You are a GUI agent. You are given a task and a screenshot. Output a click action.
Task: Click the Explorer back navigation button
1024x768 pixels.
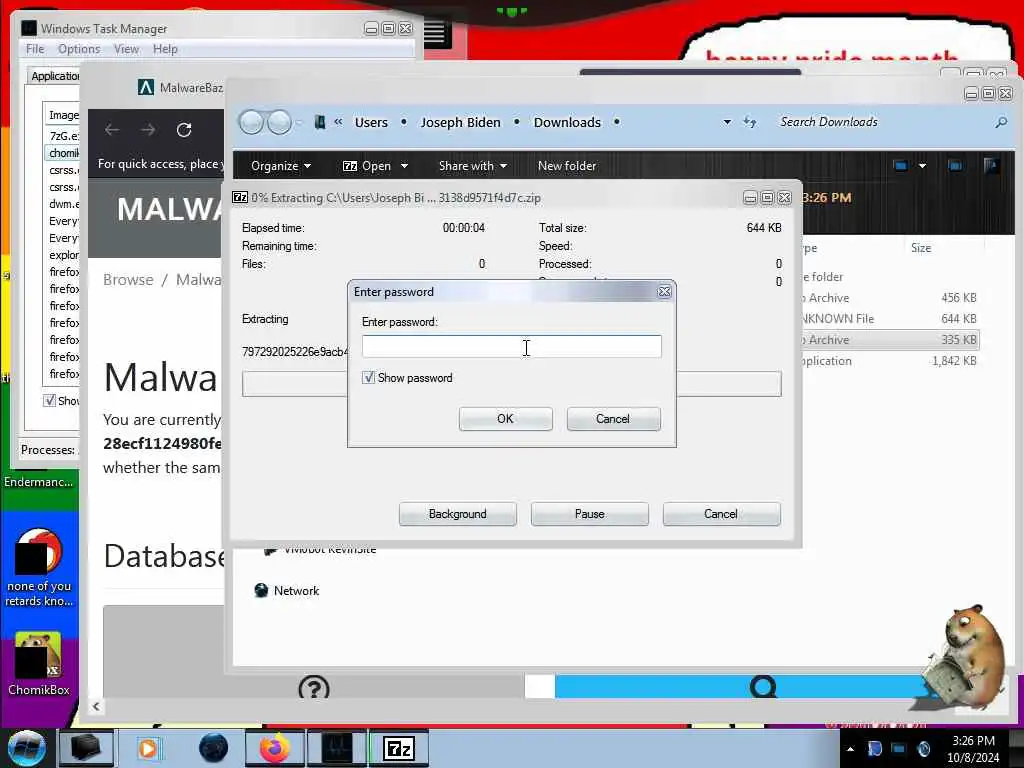pyautogui.click(x=251, y=122)
